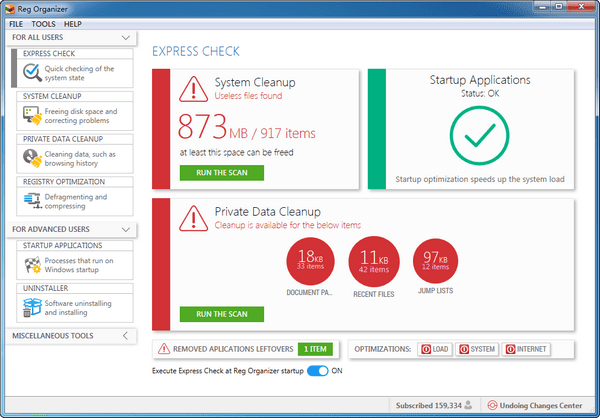Click the REMOVED APLICATIONS LEFTOVERS label

click(x=233, y=349)
